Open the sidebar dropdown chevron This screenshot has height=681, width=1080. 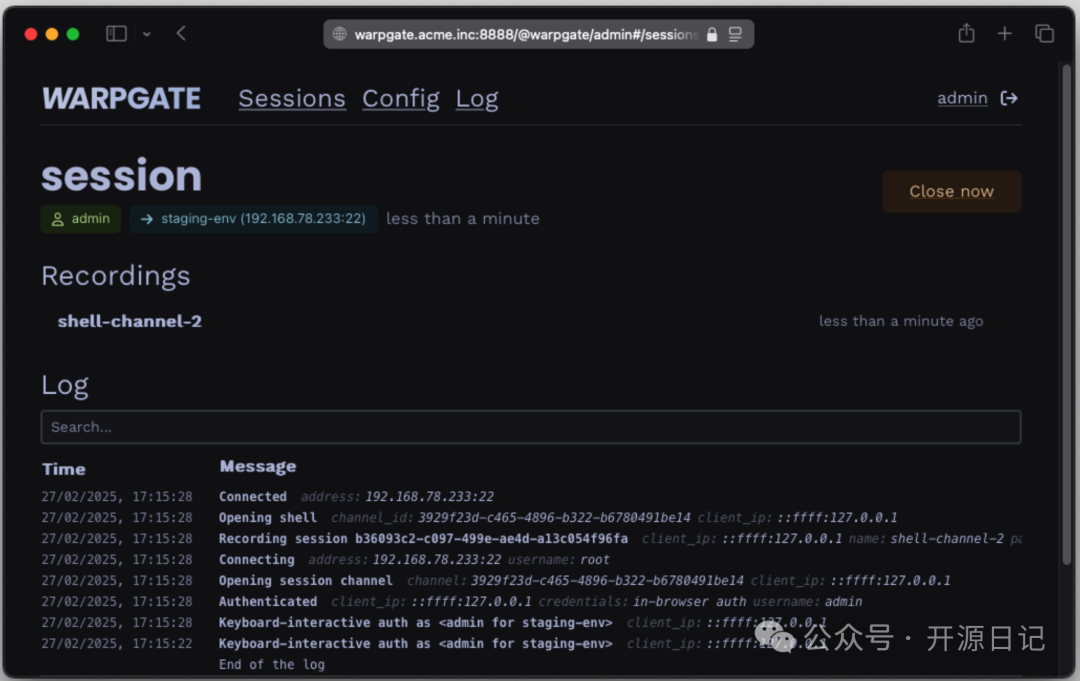(x=147, y=34)
